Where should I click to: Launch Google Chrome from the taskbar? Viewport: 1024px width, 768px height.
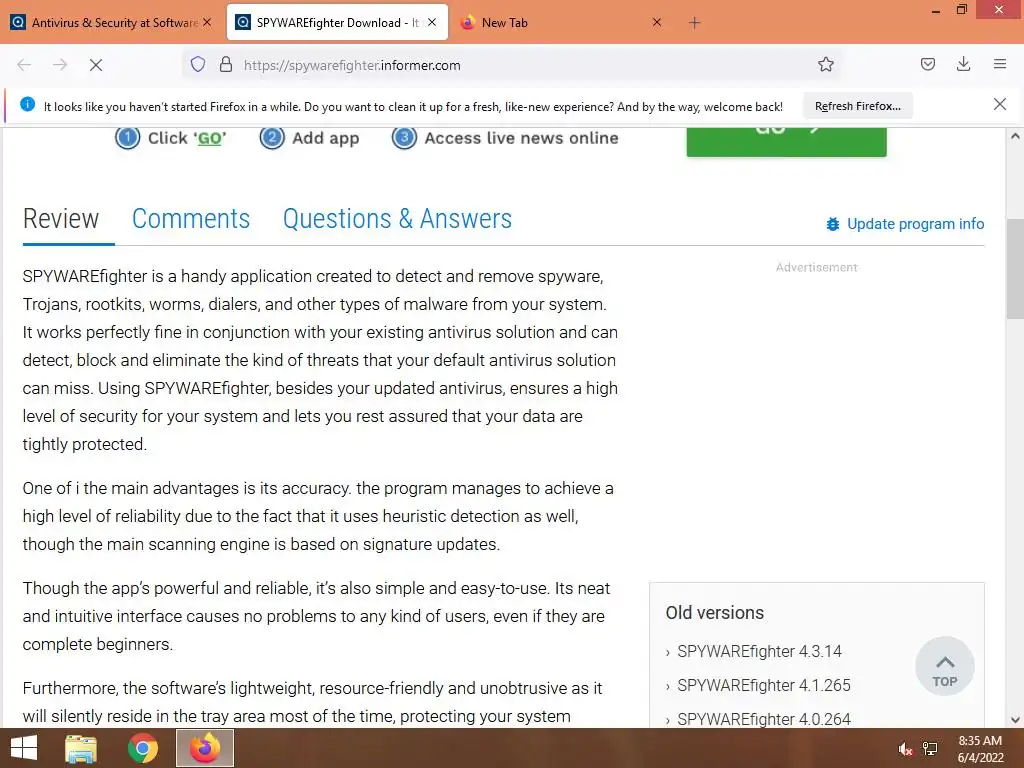[142, 748]
